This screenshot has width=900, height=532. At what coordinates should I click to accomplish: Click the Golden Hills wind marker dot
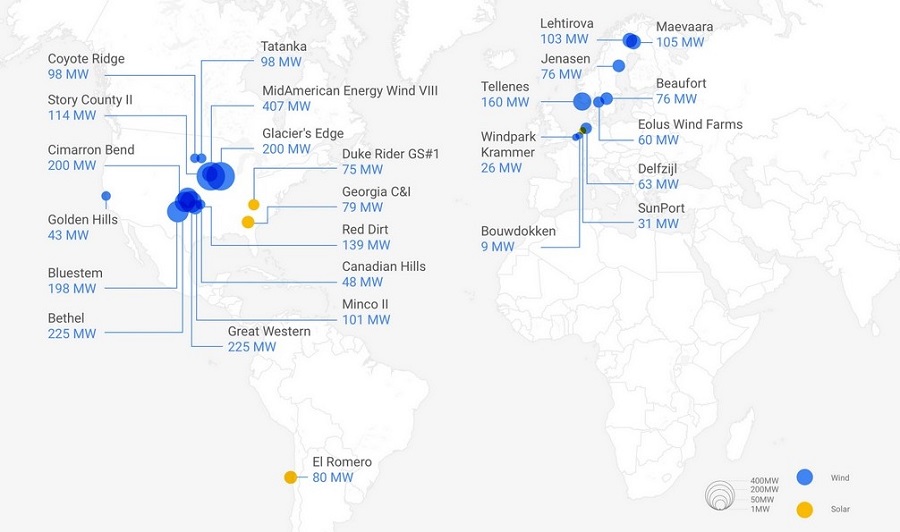[x=106, y=196]
